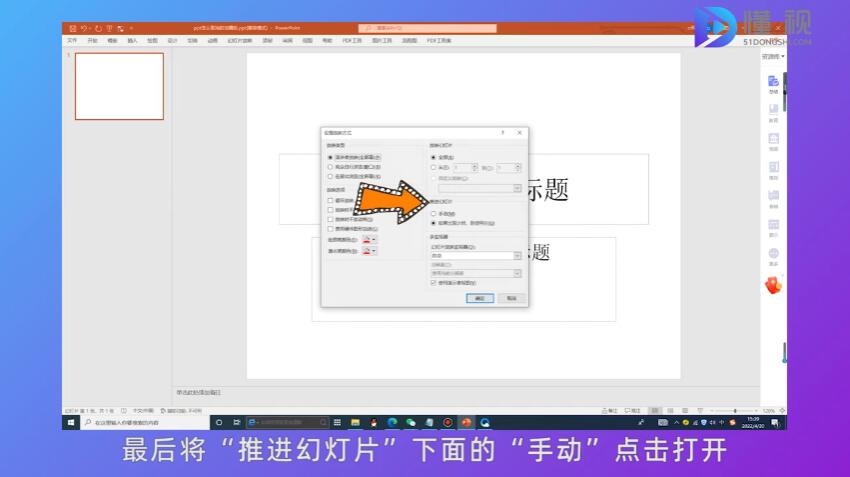Screen dimensions: 850x477
Task: Select slide 1 thumbnail in left panel
Action: (x=119, y=86)
